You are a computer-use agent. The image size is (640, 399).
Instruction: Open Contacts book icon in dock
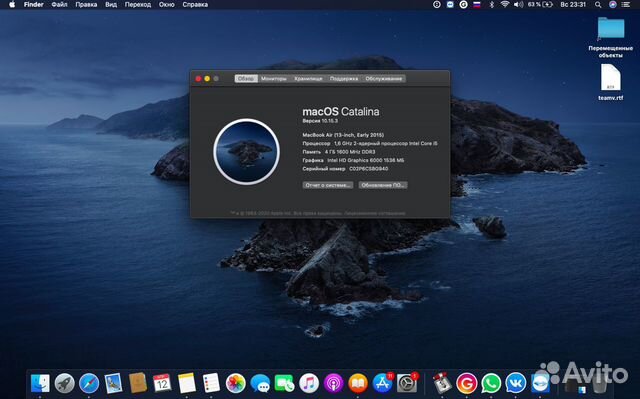138,383
